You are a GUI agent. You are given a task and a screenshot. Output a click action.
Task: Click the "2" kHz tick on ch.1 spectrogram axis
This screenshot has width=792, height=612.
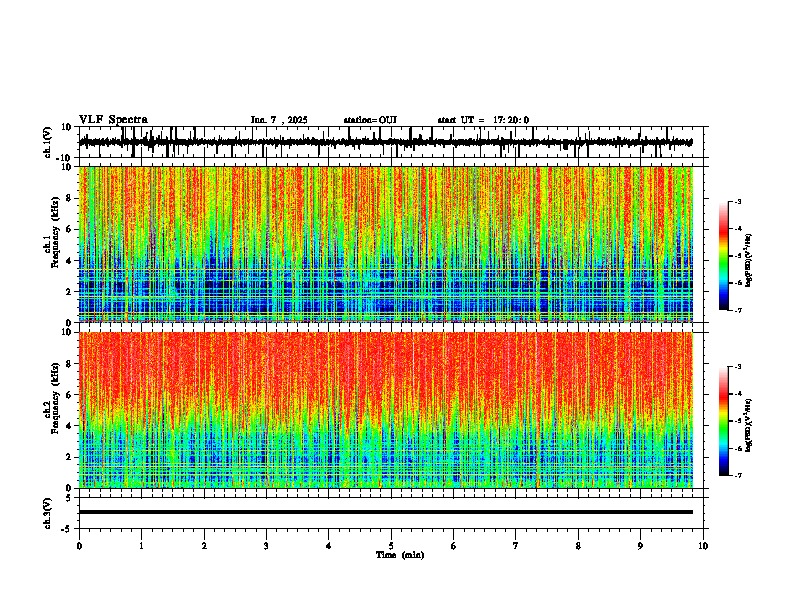point(70,292)
